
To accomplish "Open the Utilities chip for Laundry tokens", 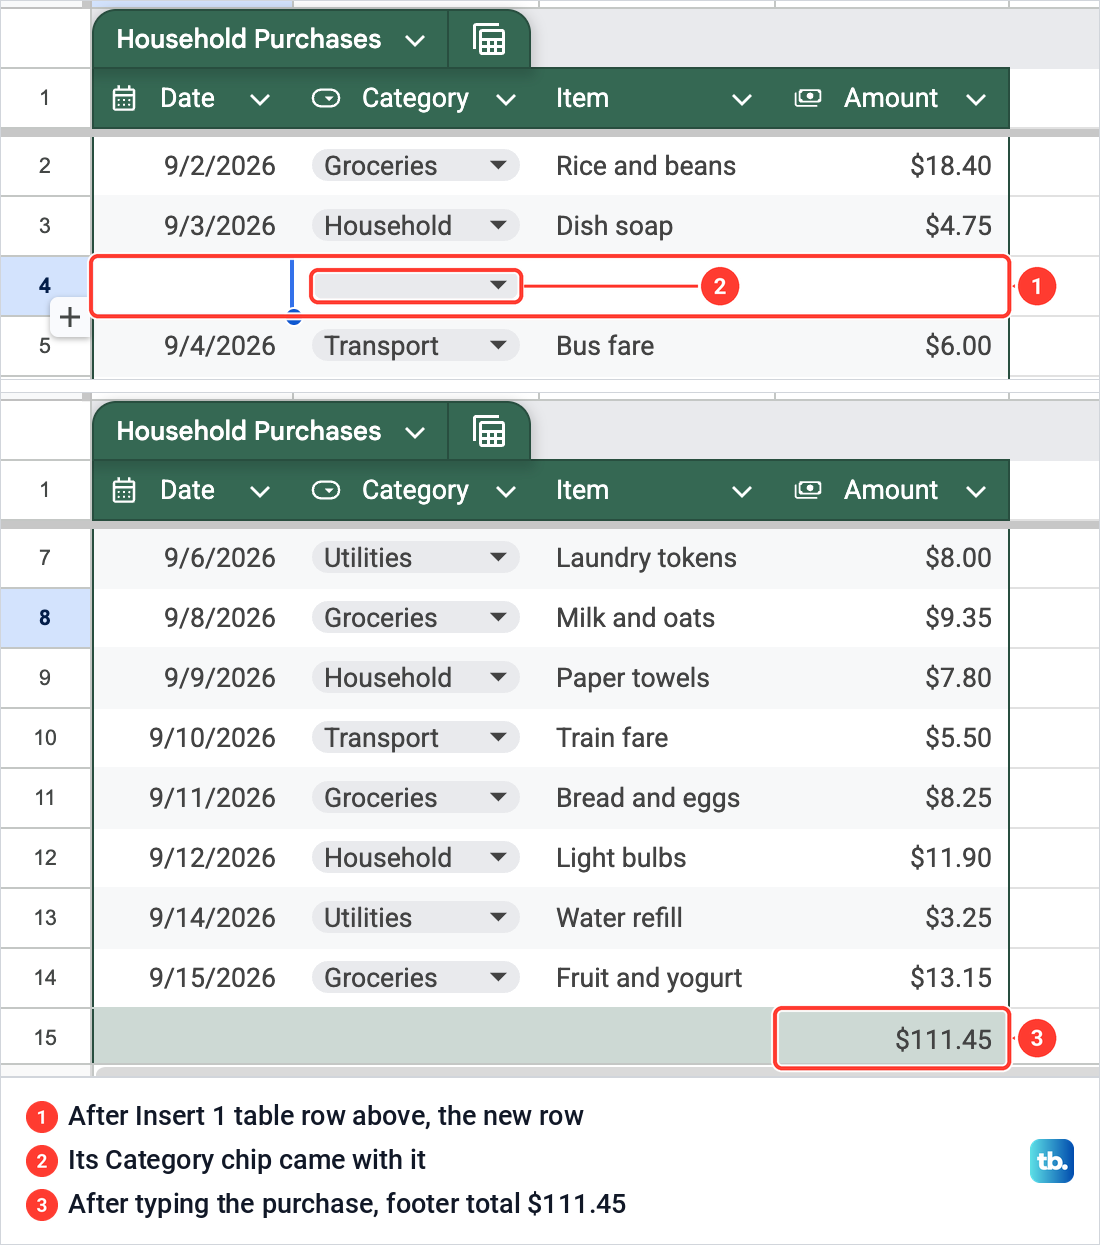I will tap(415, 558).
